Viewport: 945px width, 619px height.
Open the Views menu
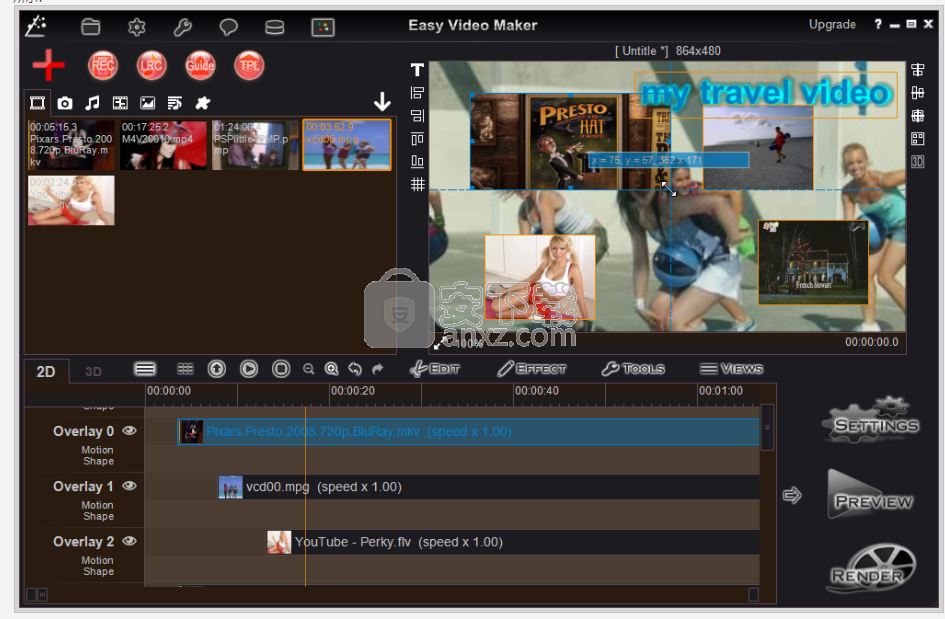(x=731, y=369)
